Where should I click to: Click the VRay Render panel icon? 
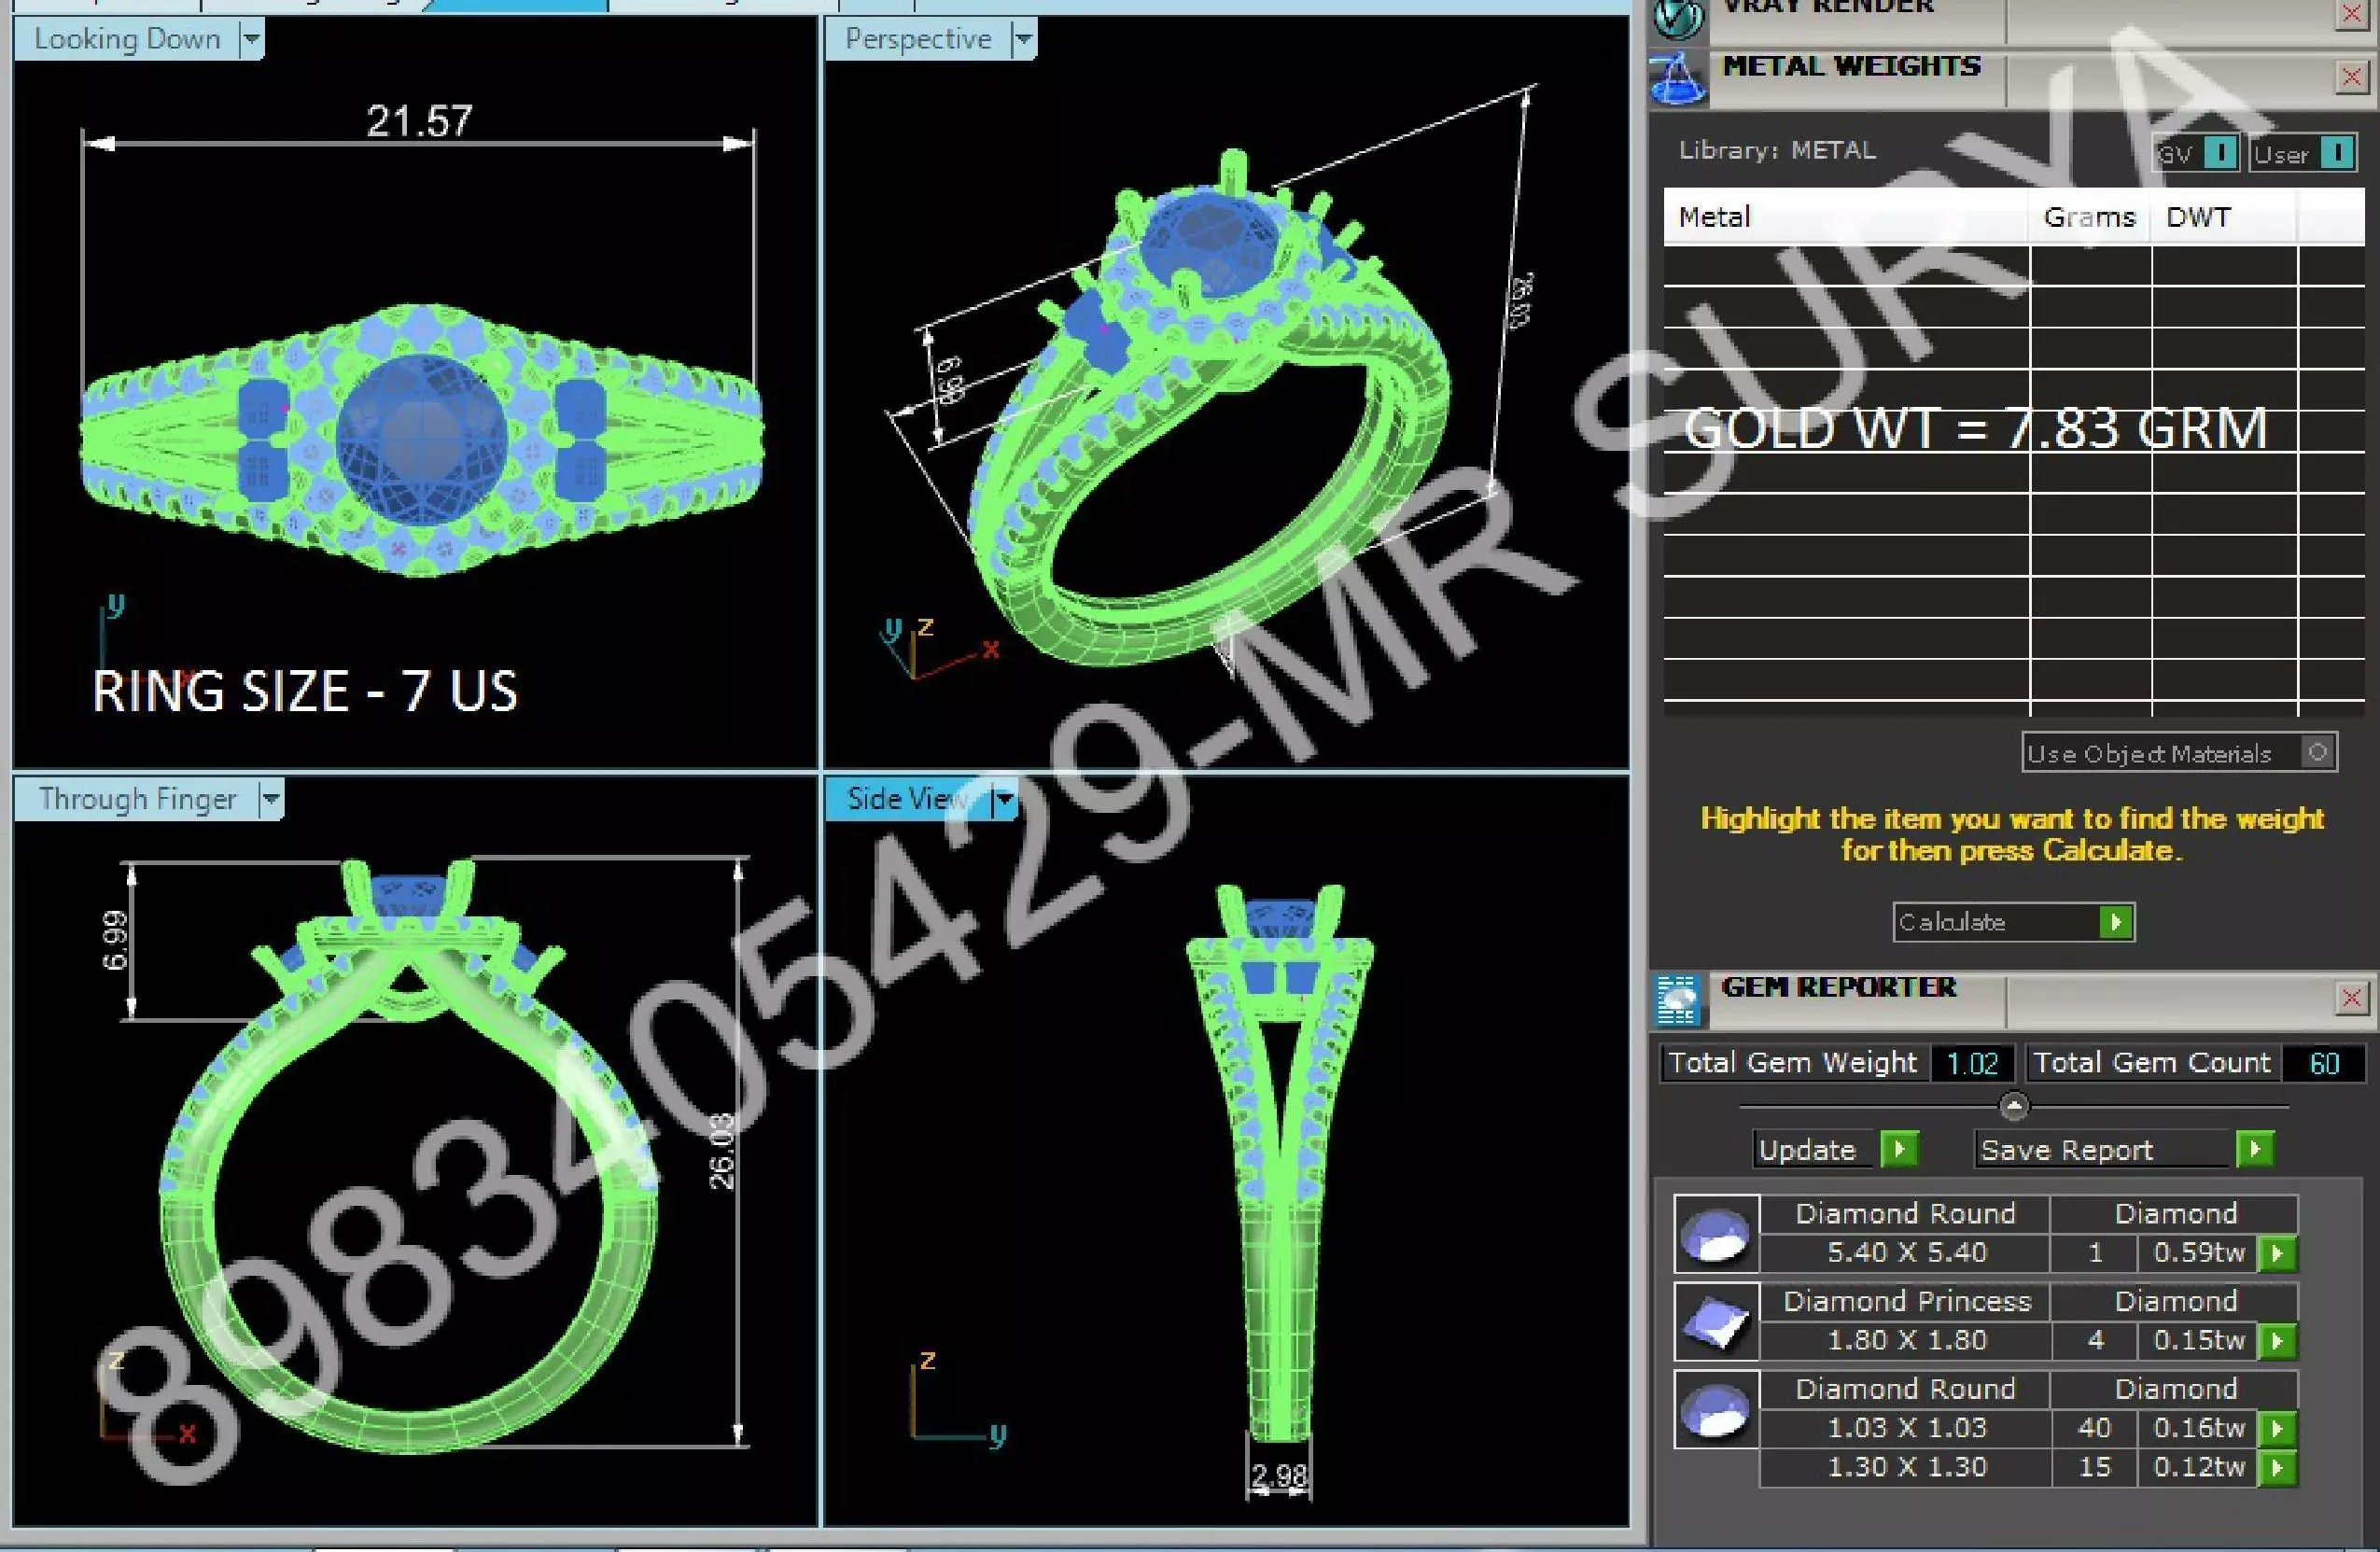1678,19
